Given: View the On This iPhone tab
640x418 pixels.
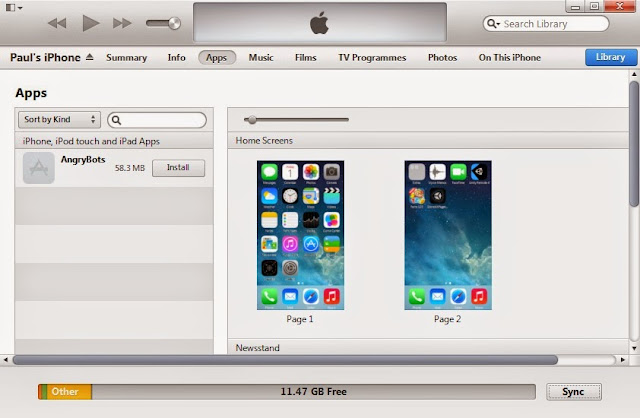Looking at the screenshot, I should coord(509,58).
